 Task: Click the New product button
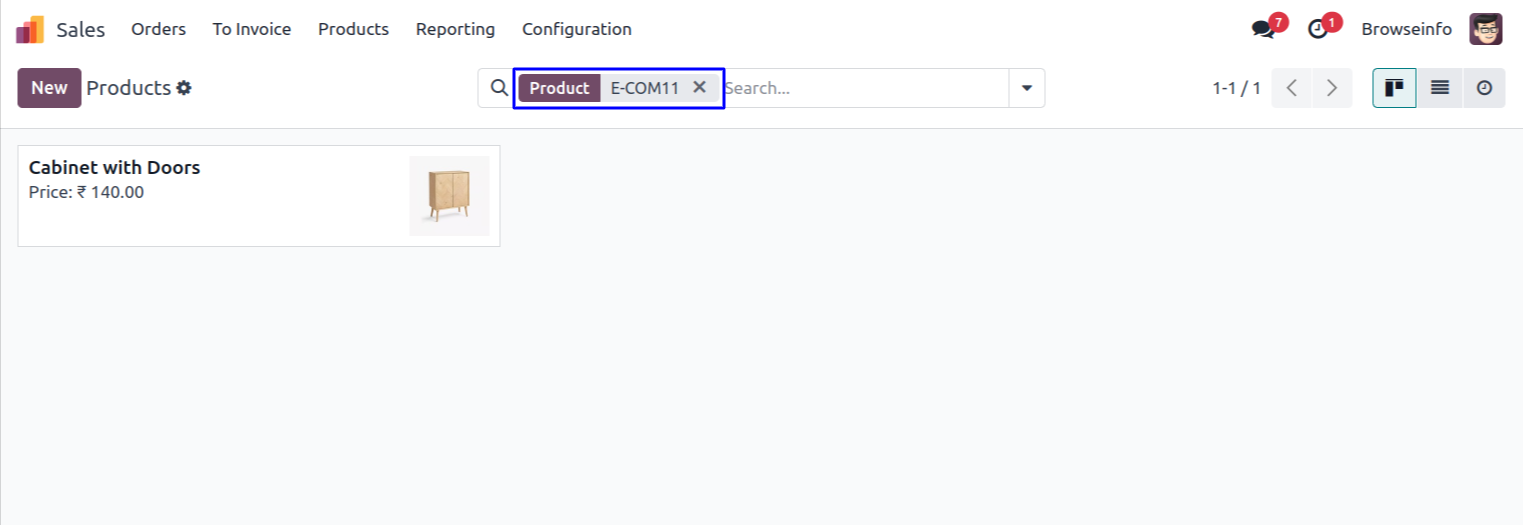49,88
